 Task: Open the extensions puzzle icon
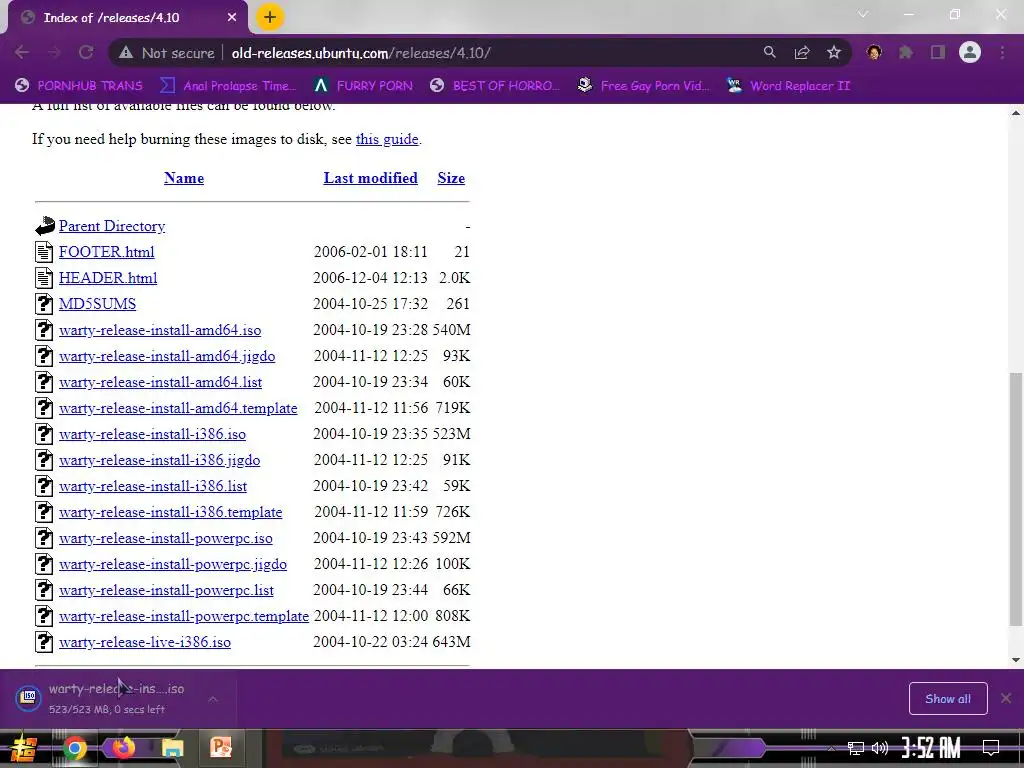(906, 53)
